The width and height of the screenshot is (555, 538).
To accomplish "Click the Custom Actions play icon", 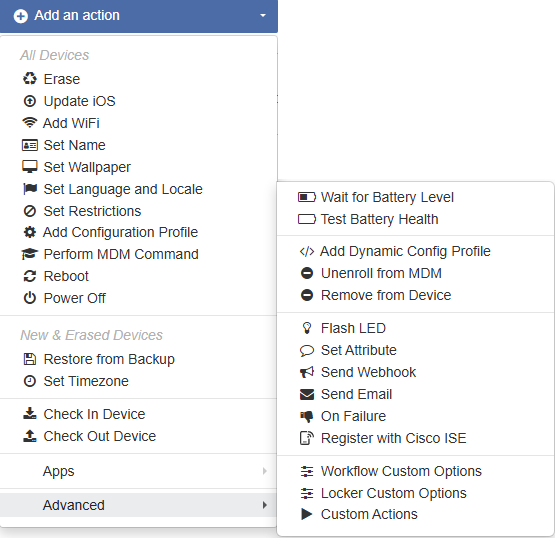I will (307, 514).
